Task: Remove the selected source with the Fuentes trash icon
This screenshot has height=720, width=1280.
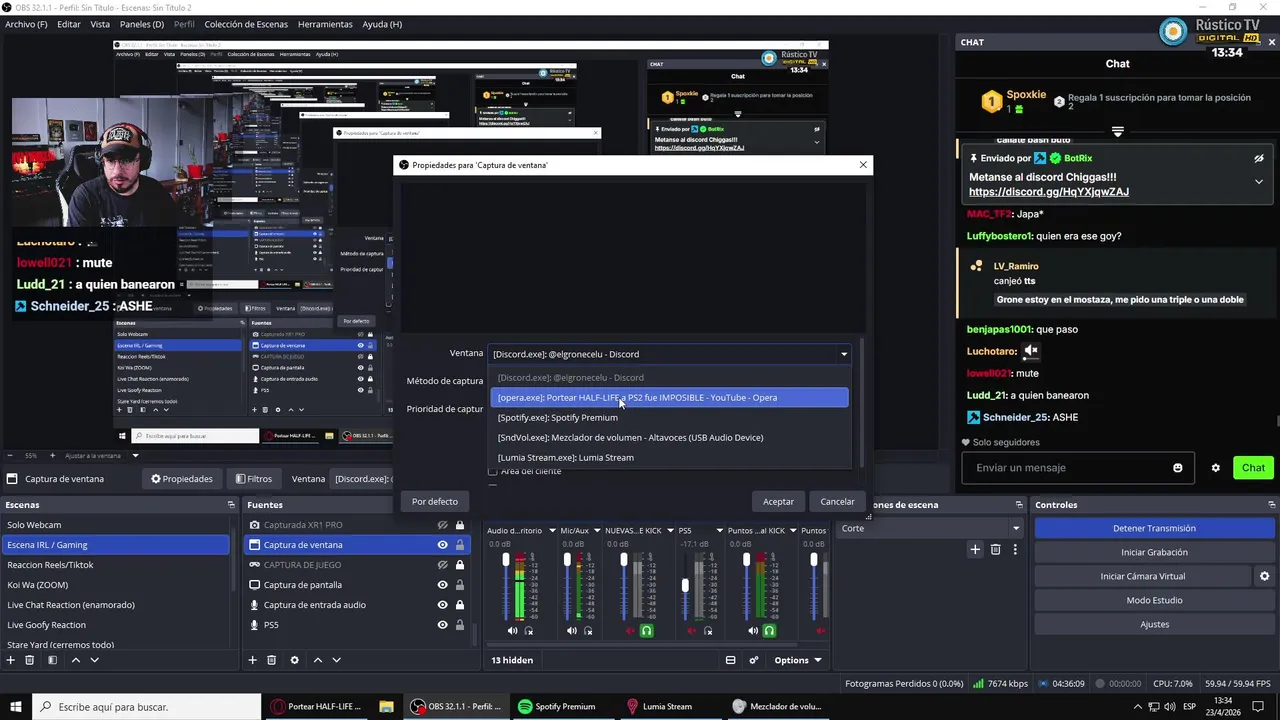Action: [272, 660]
